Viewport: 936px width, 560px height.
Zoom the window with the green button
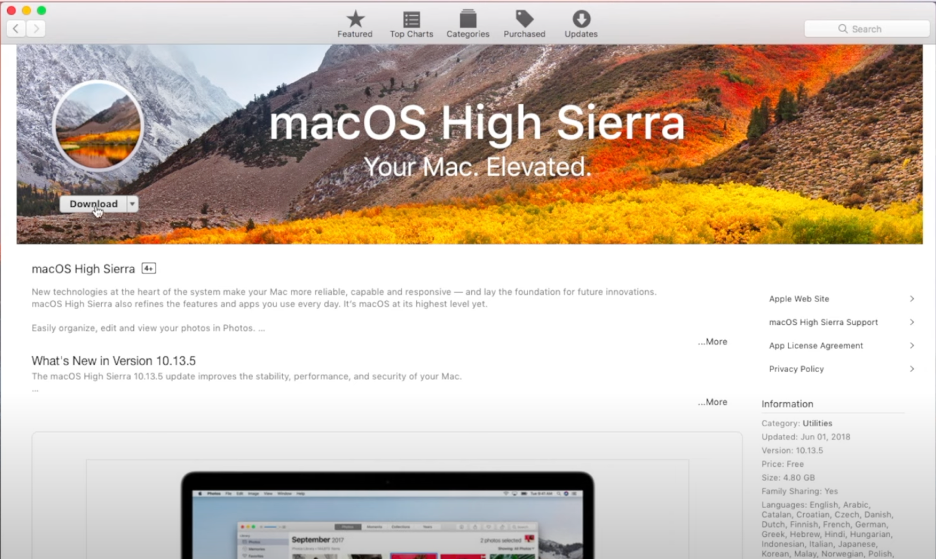[41, 10]
